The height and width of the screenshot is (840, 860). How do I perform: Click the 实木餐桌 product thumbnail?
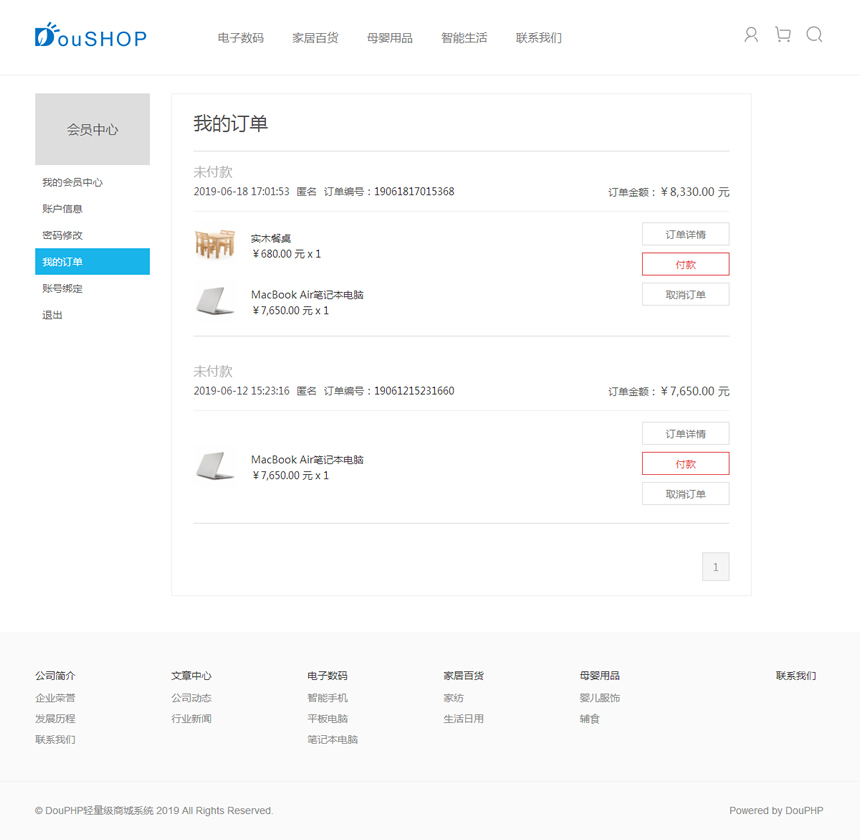[x=215, y=244]
